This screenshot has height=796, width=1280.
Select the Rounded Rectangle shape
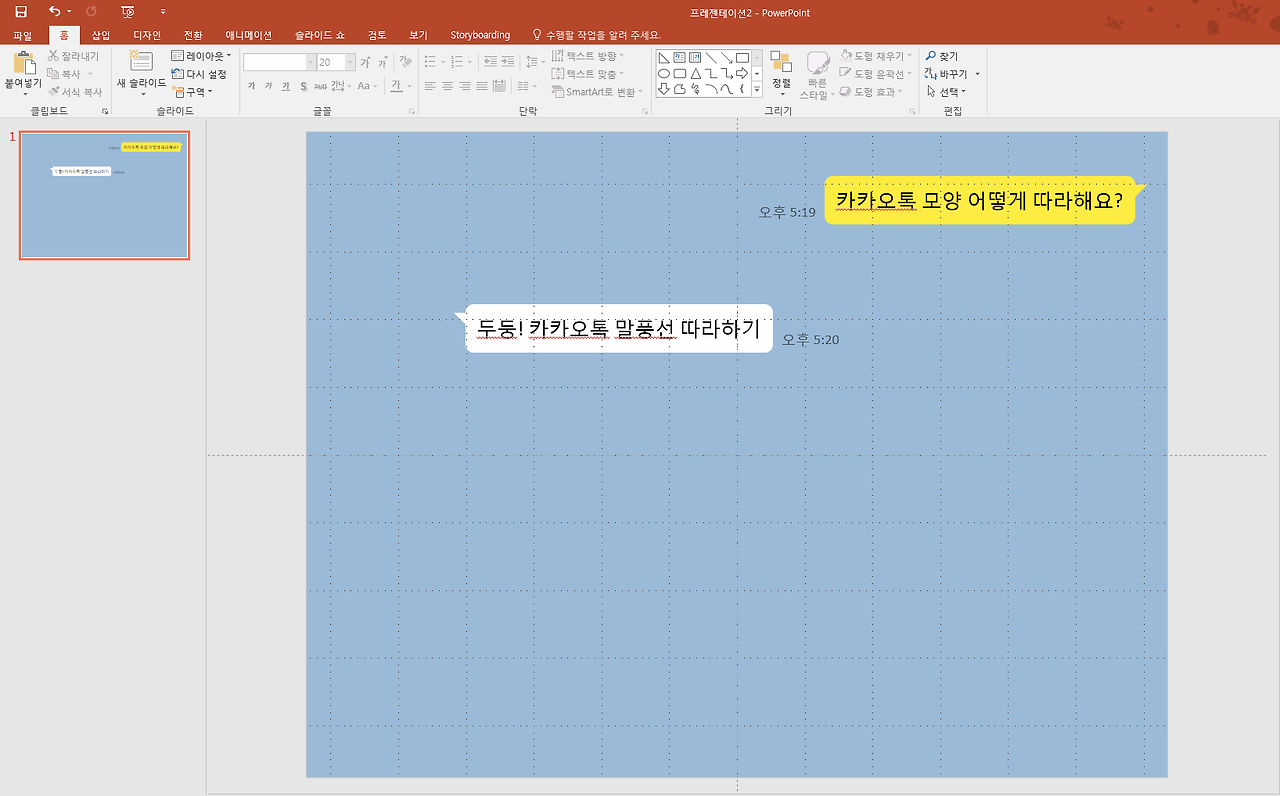point(679,73)
